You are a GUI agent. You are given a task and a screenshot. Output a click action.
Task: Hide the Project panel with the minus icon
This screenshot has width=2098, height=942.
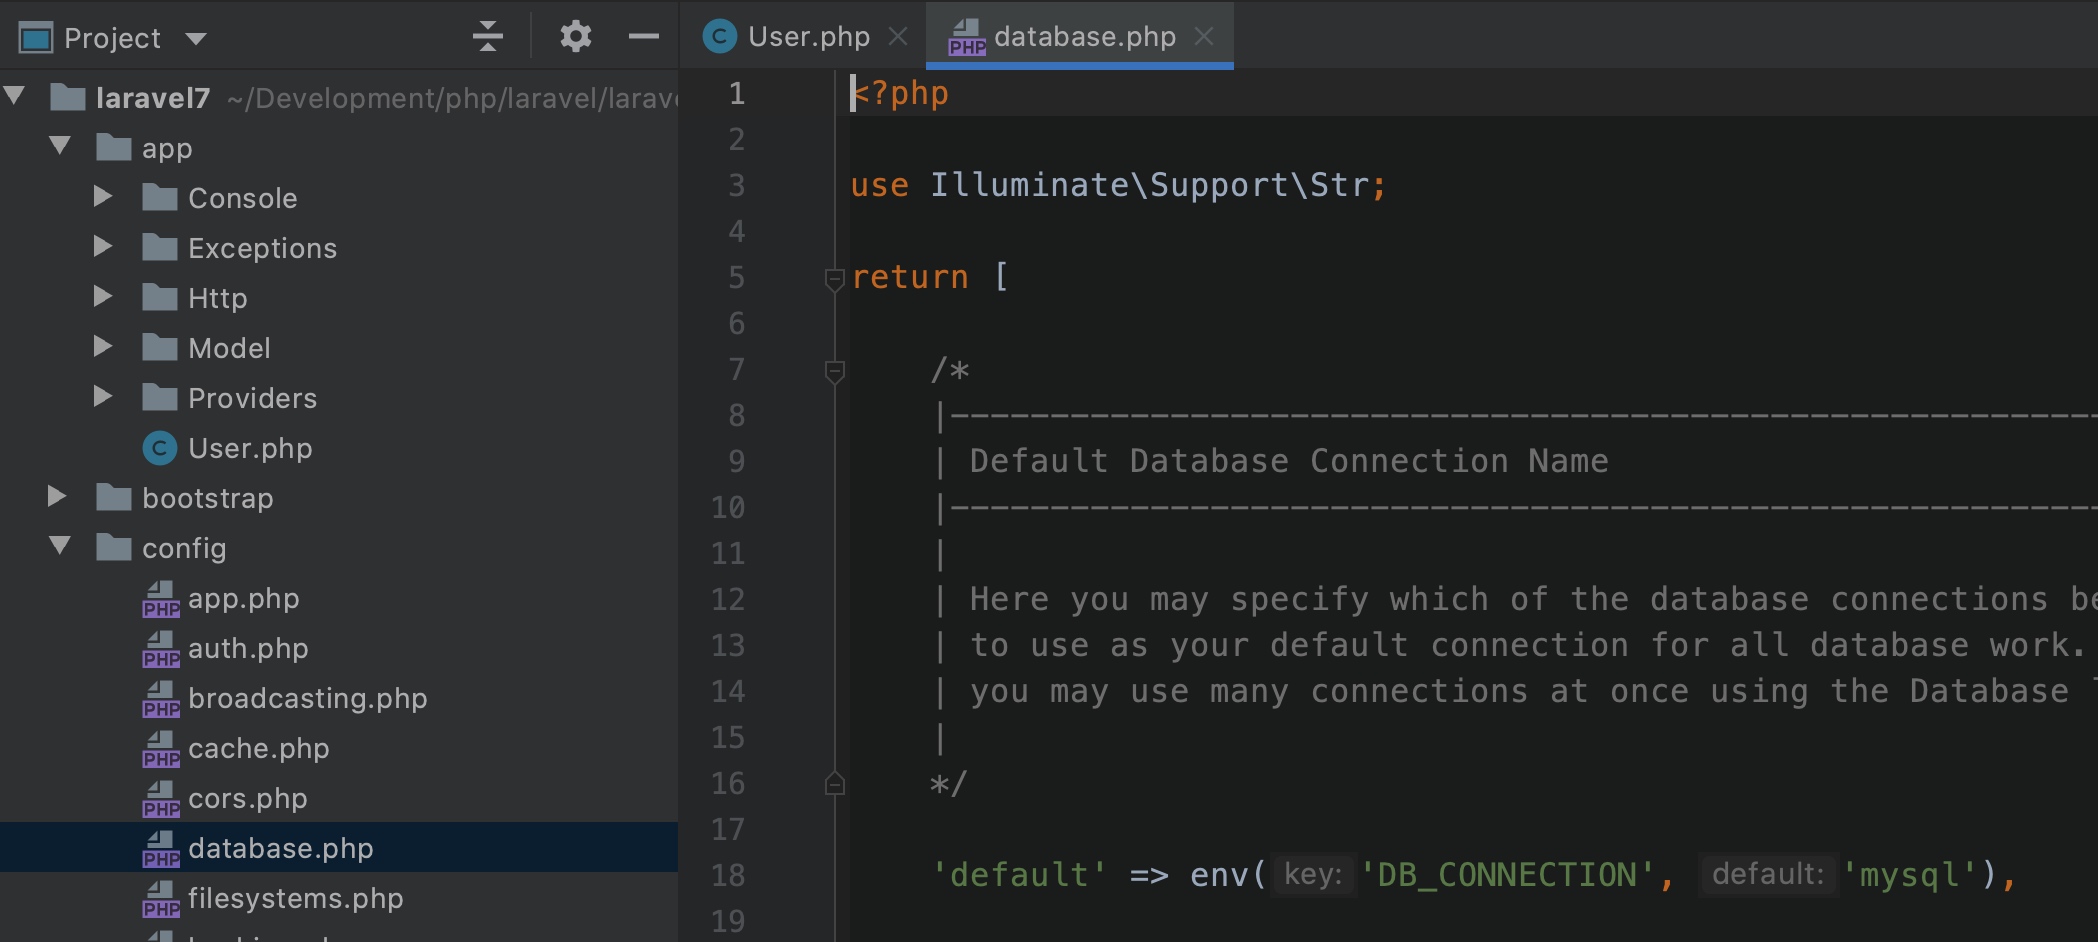[644, 37]
